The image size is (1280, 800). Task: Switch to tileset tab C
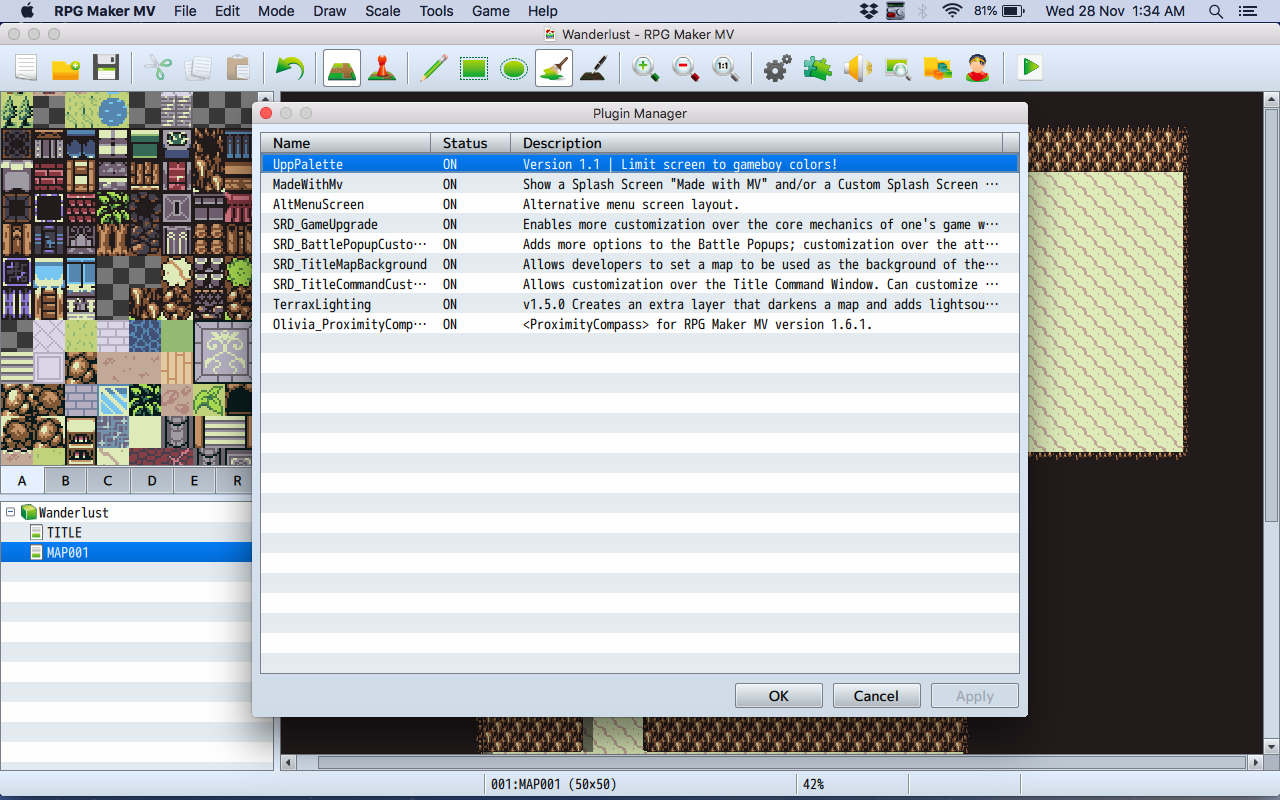click(108, 480)
